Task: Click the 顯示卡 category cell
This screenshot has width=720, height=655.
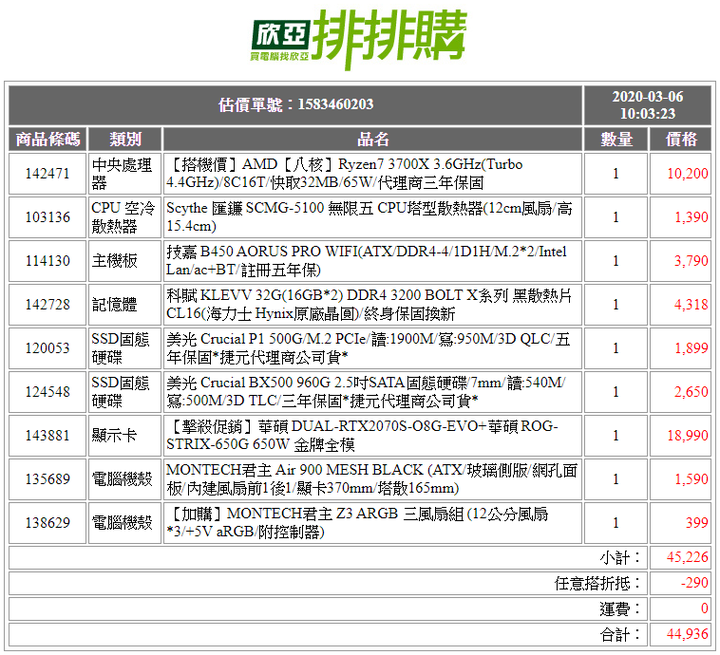Action: point(125,435)
